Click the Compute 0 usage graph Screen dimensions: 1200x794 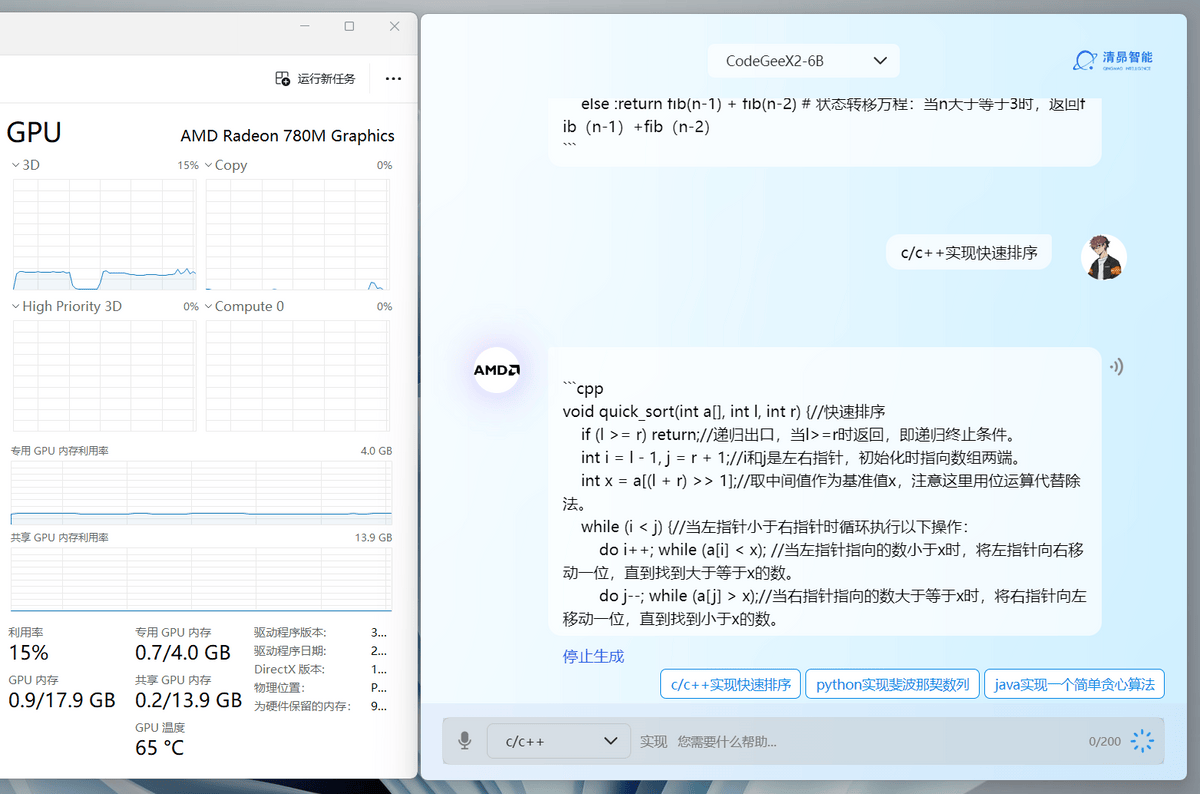point(298,374)
